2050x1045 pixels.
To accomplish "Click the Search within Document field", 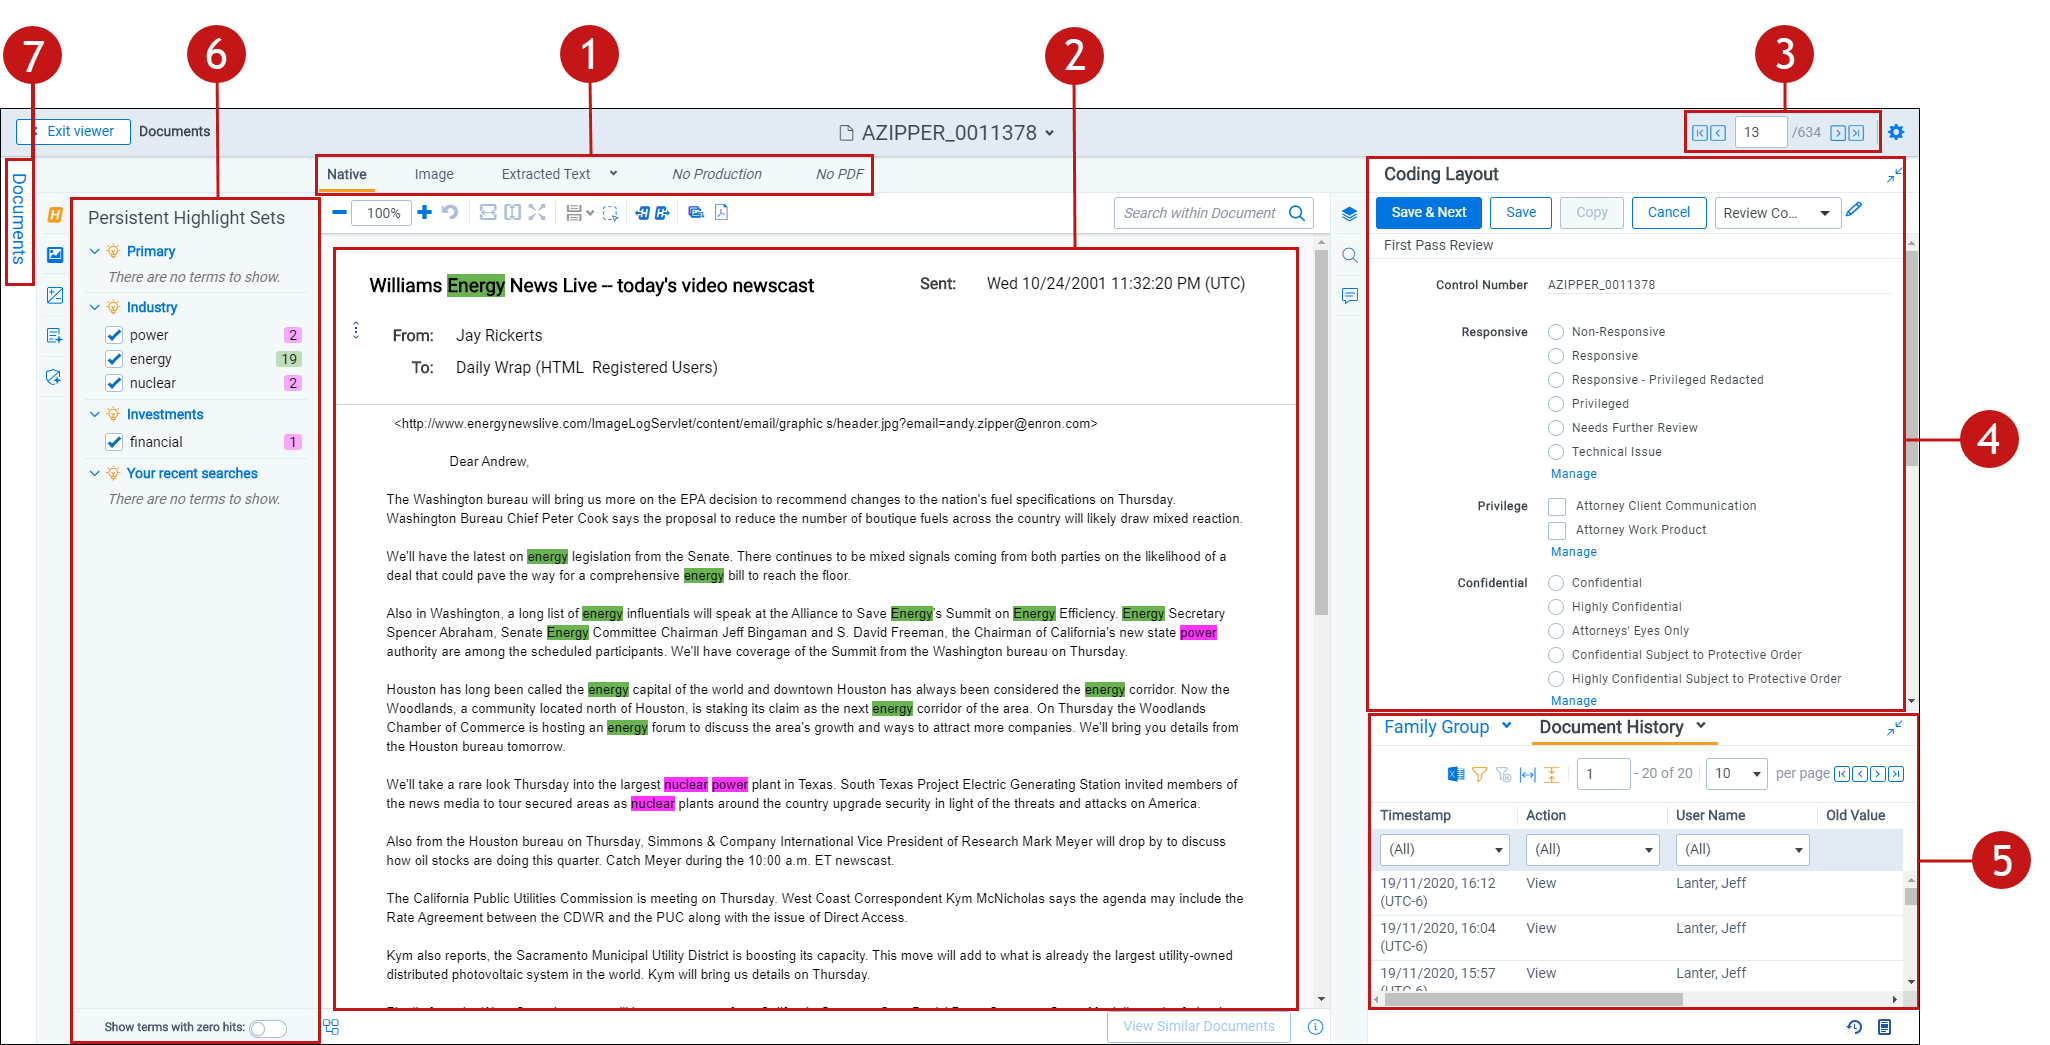I will 1199,213.
